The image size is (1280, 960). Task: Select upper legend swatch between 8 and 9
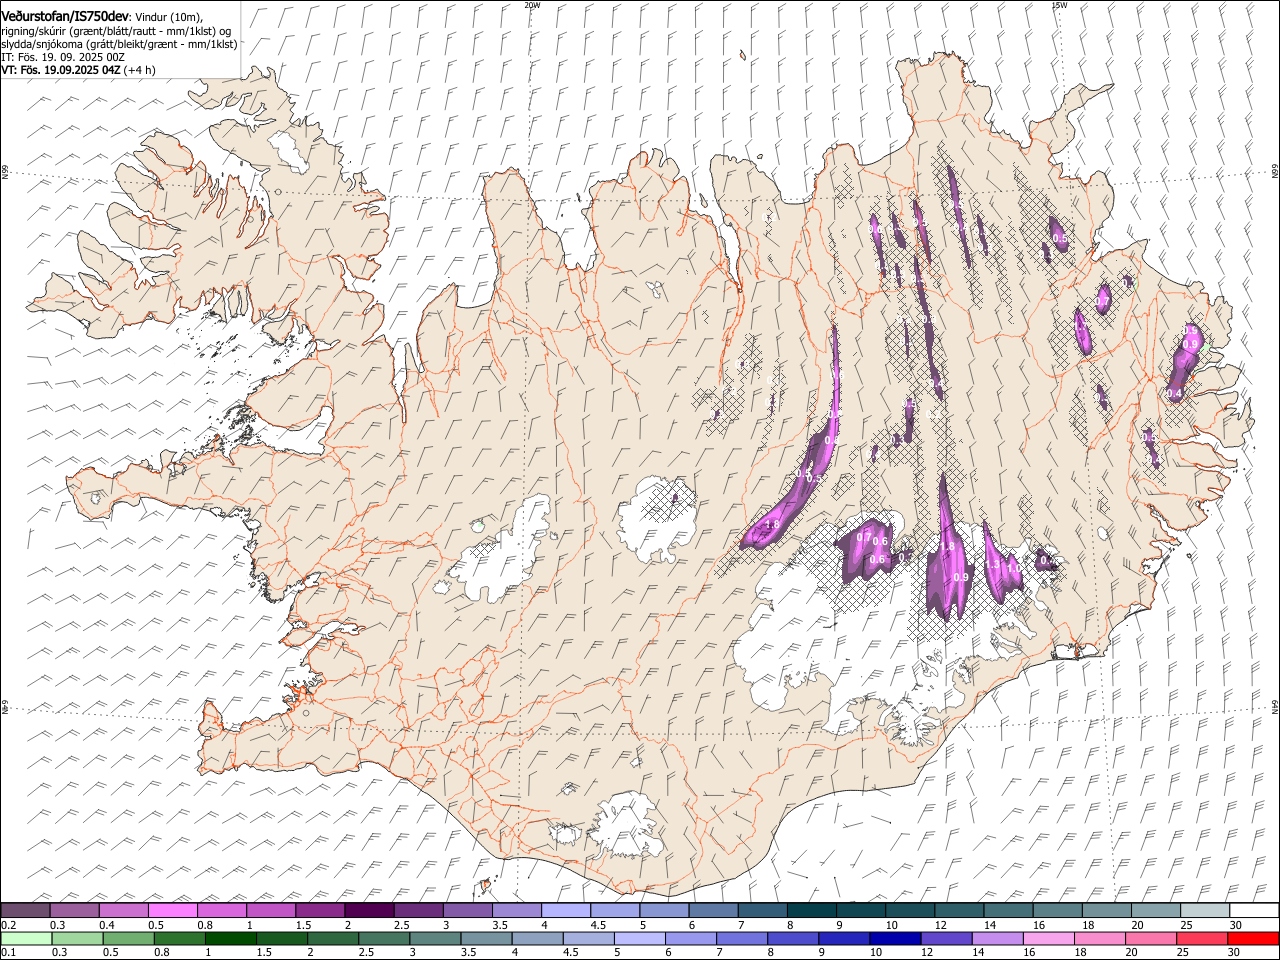pyautogui.click(x=812, y=910)
